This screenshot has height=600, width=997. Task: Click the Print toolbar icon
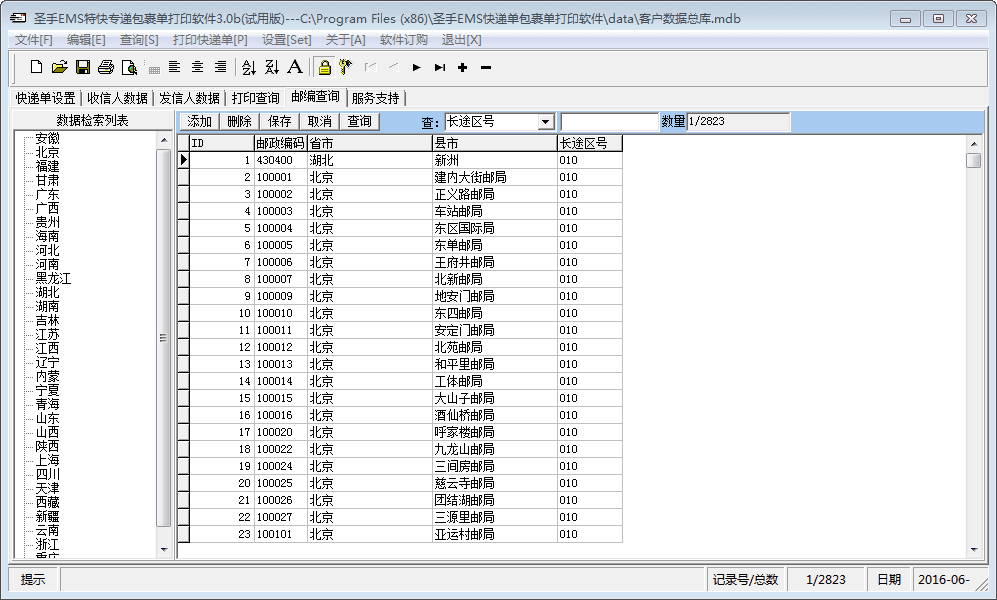pyautogui.click(x=106, y=67)
